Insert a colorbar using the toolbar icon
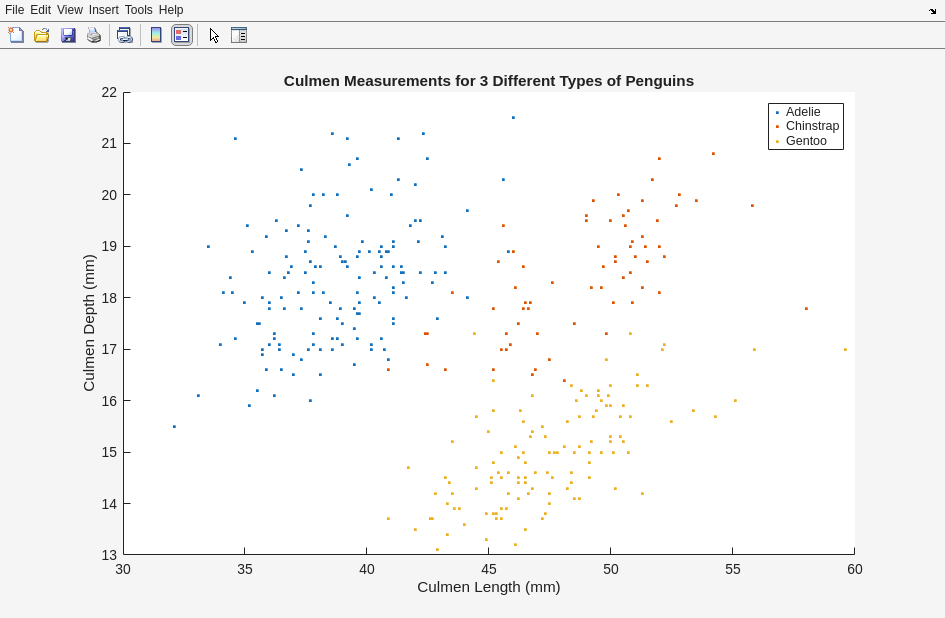 156,35
